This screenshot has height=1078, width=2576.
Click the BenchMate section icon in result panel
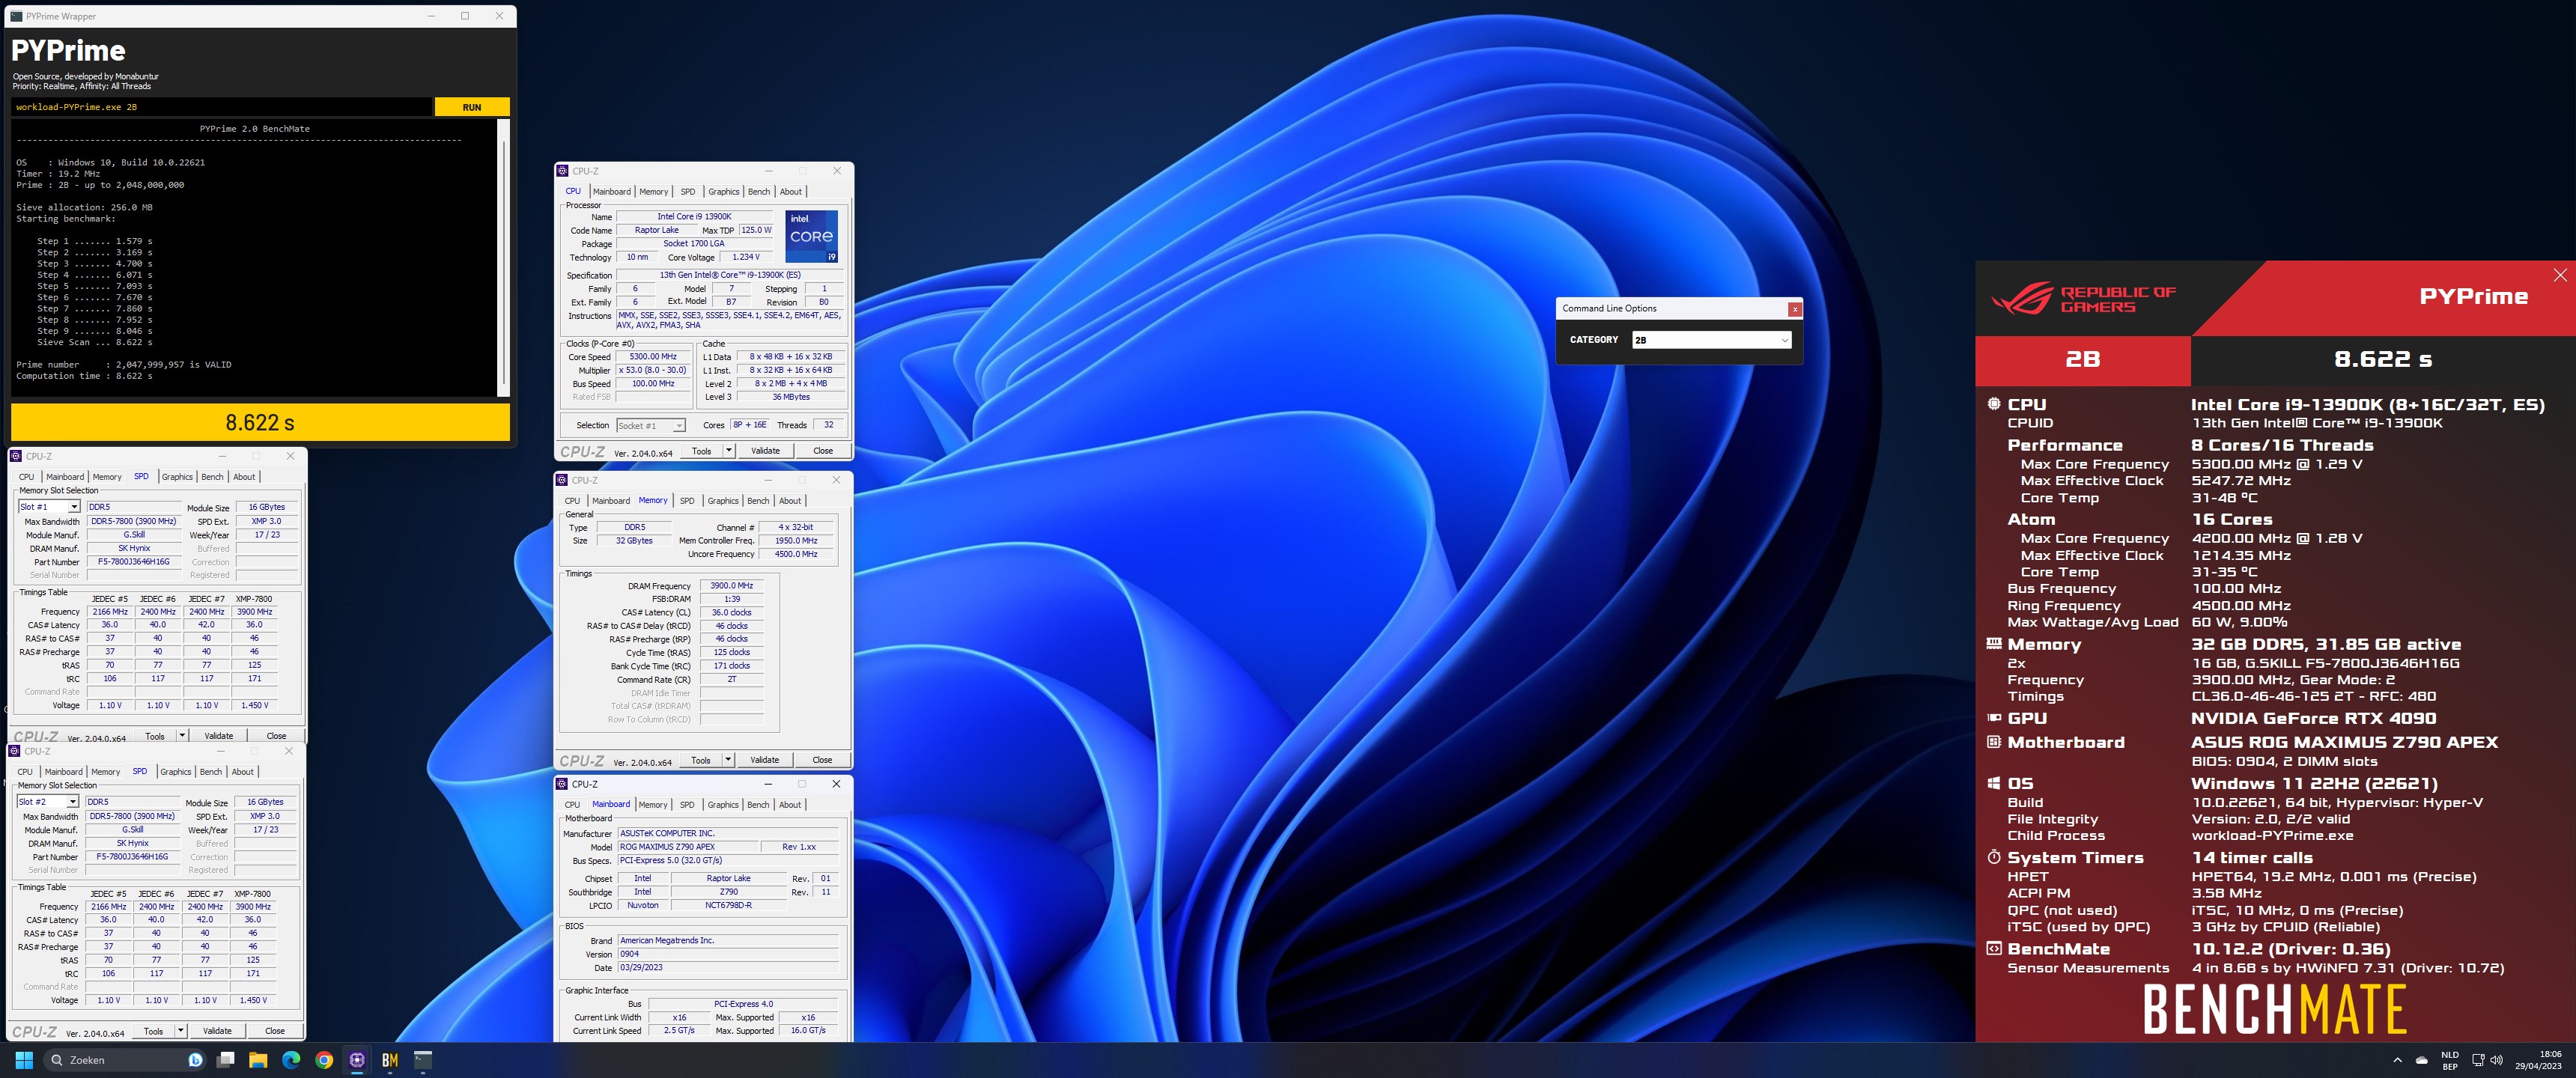1994,948
